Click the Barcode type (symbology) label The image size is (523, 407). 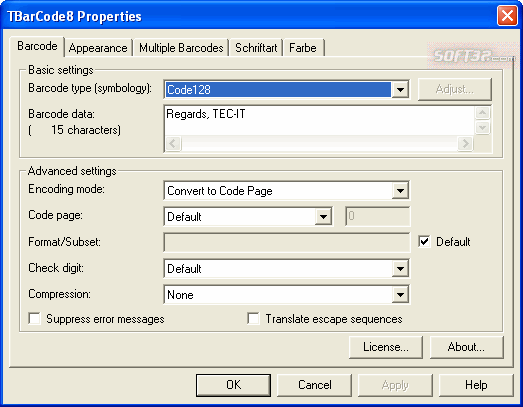(x=90, y=88)
